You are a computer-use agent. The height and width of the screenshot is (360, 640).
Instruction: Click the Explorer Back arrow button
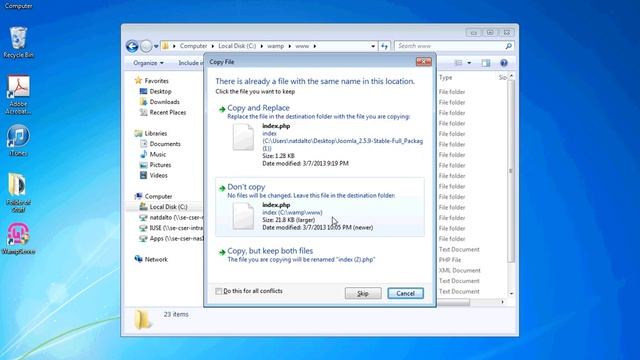coord(132,46)
